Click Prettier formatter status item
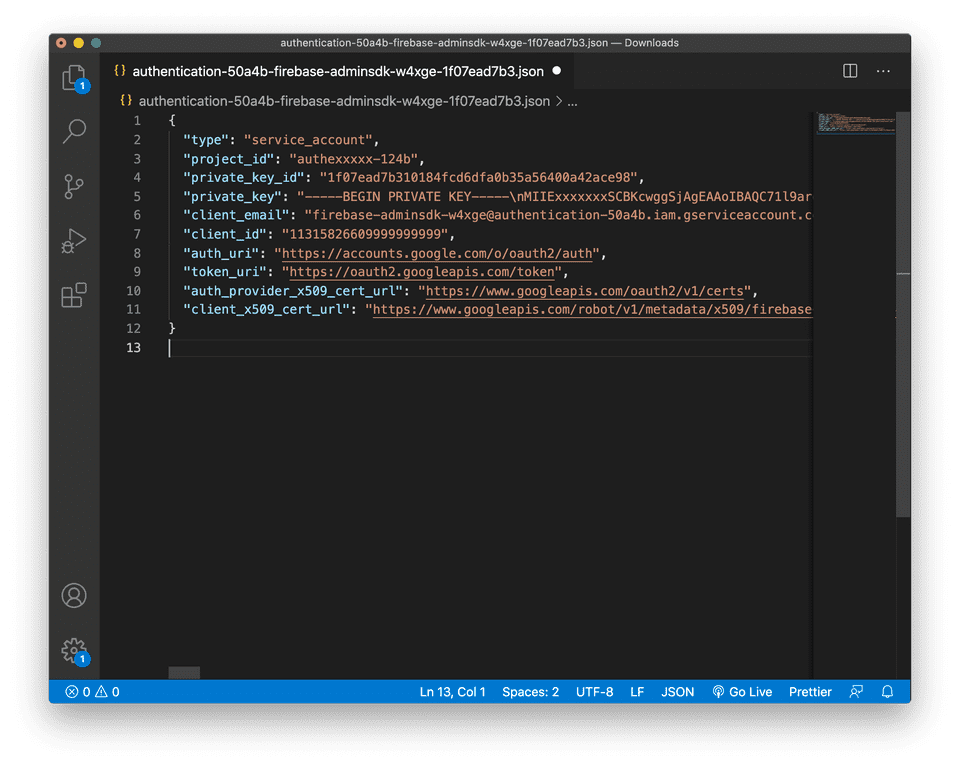The width and height of the screenshot is (960, 768). pos(810,691)
